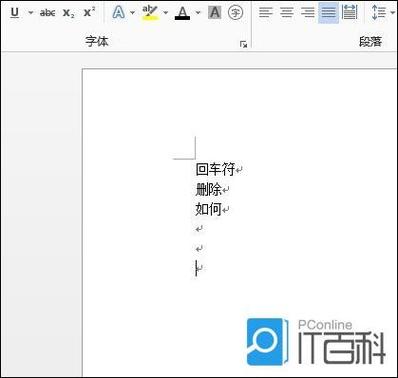398x378 pixels.
Task: Click the distributed alignment icon
Action: coord(350,13)
